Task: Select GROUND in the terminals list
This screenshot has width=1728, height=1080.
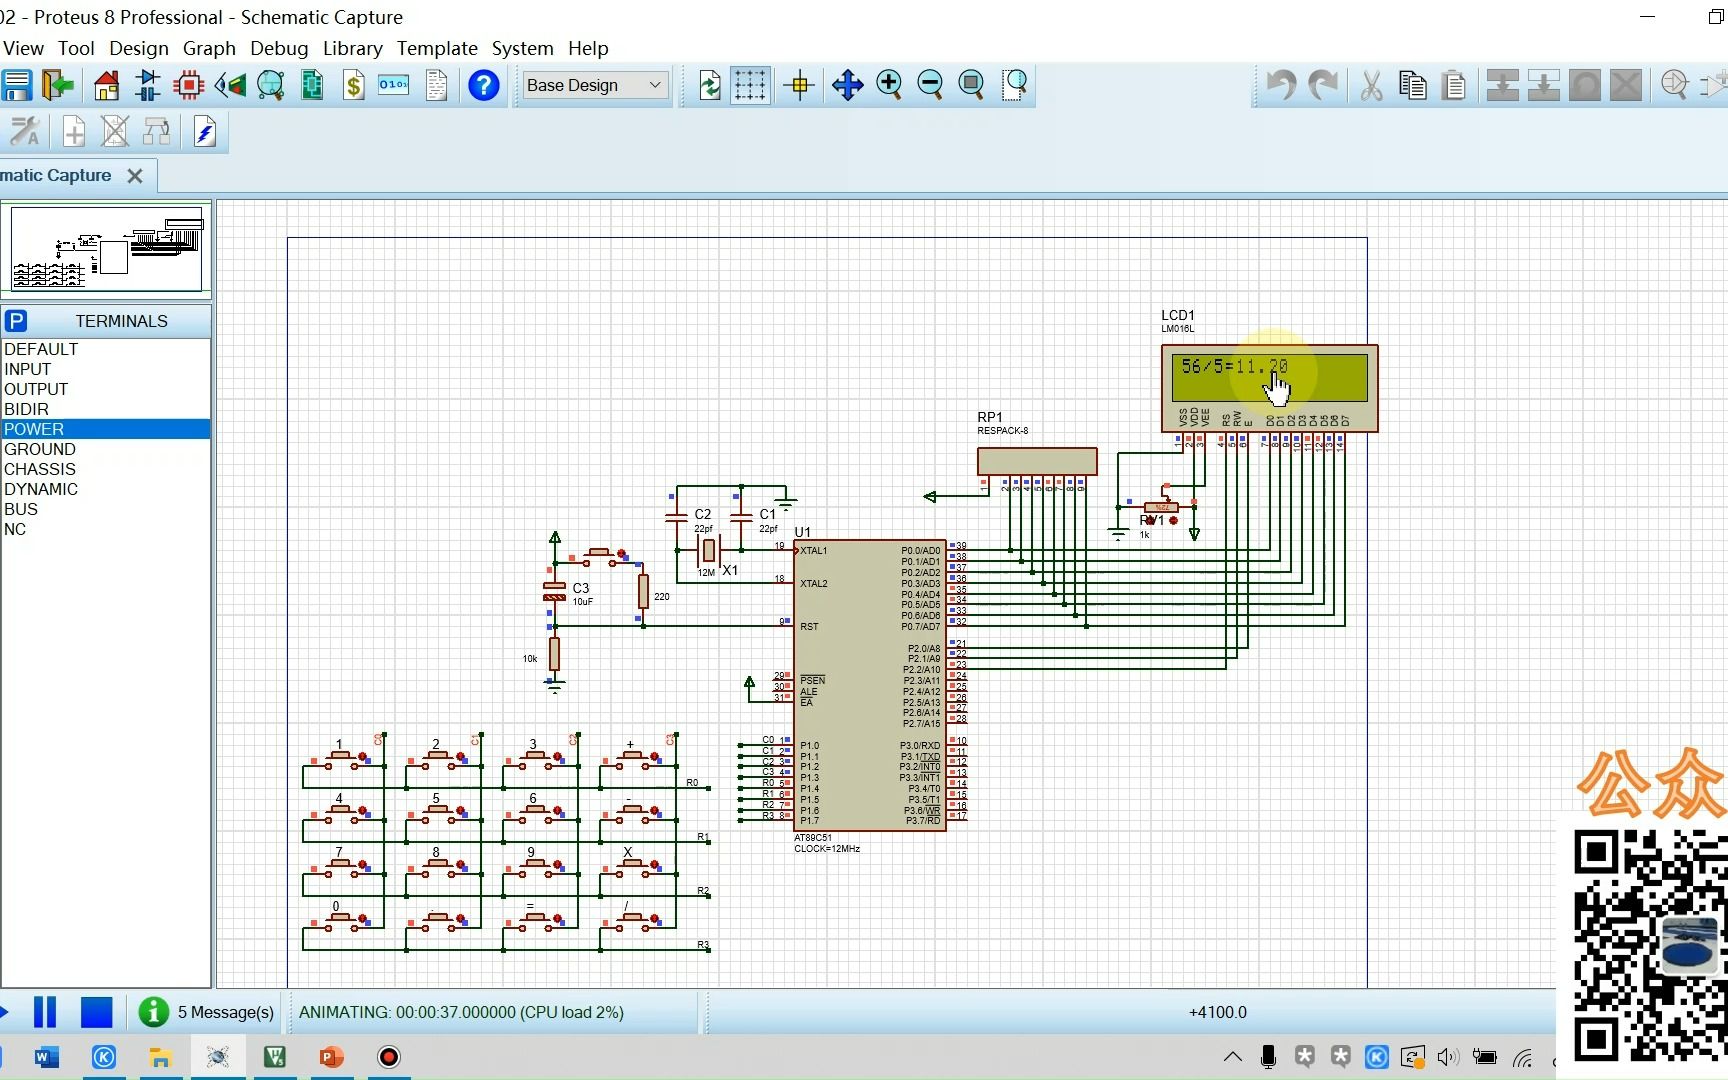Action: pos(40,449)
